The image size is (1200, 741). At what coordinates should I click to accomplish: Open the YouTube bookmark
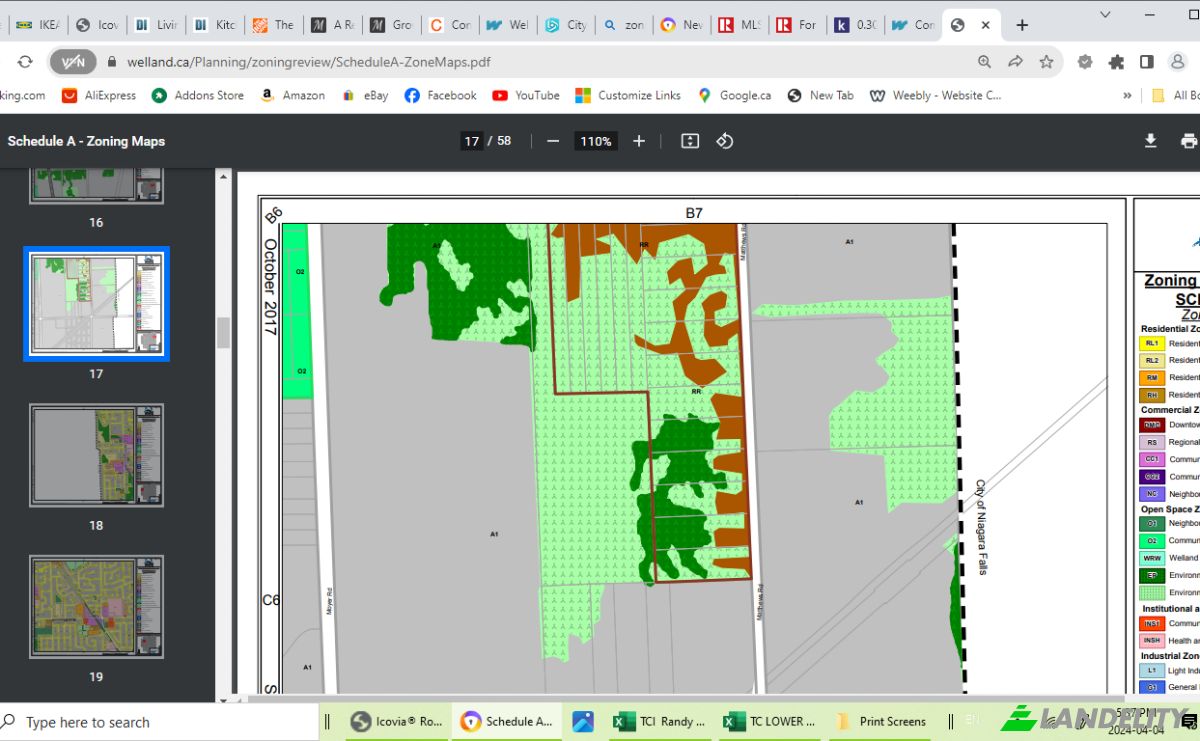tap(526, 95)
